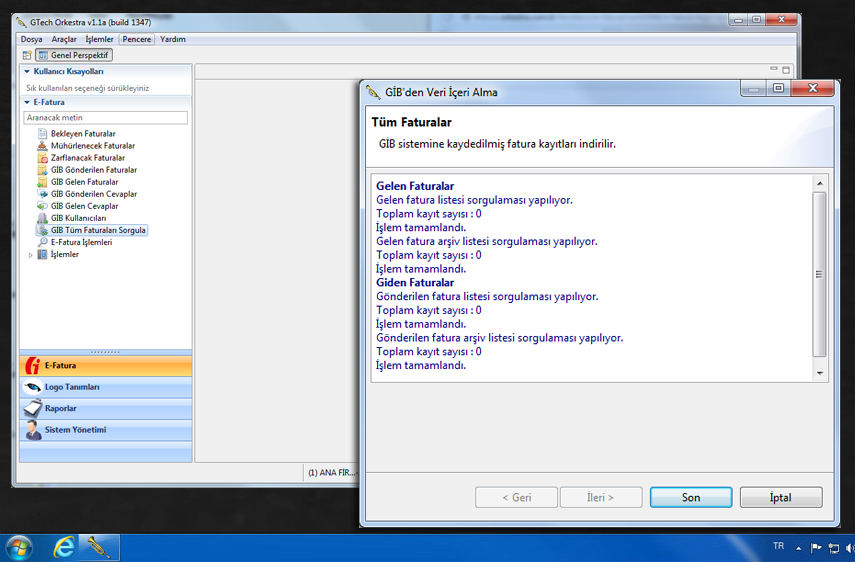Viewport: 855px width, 562px height.
Task: Open the Logo Tanımları sidebar section
Action: (106, 387)
